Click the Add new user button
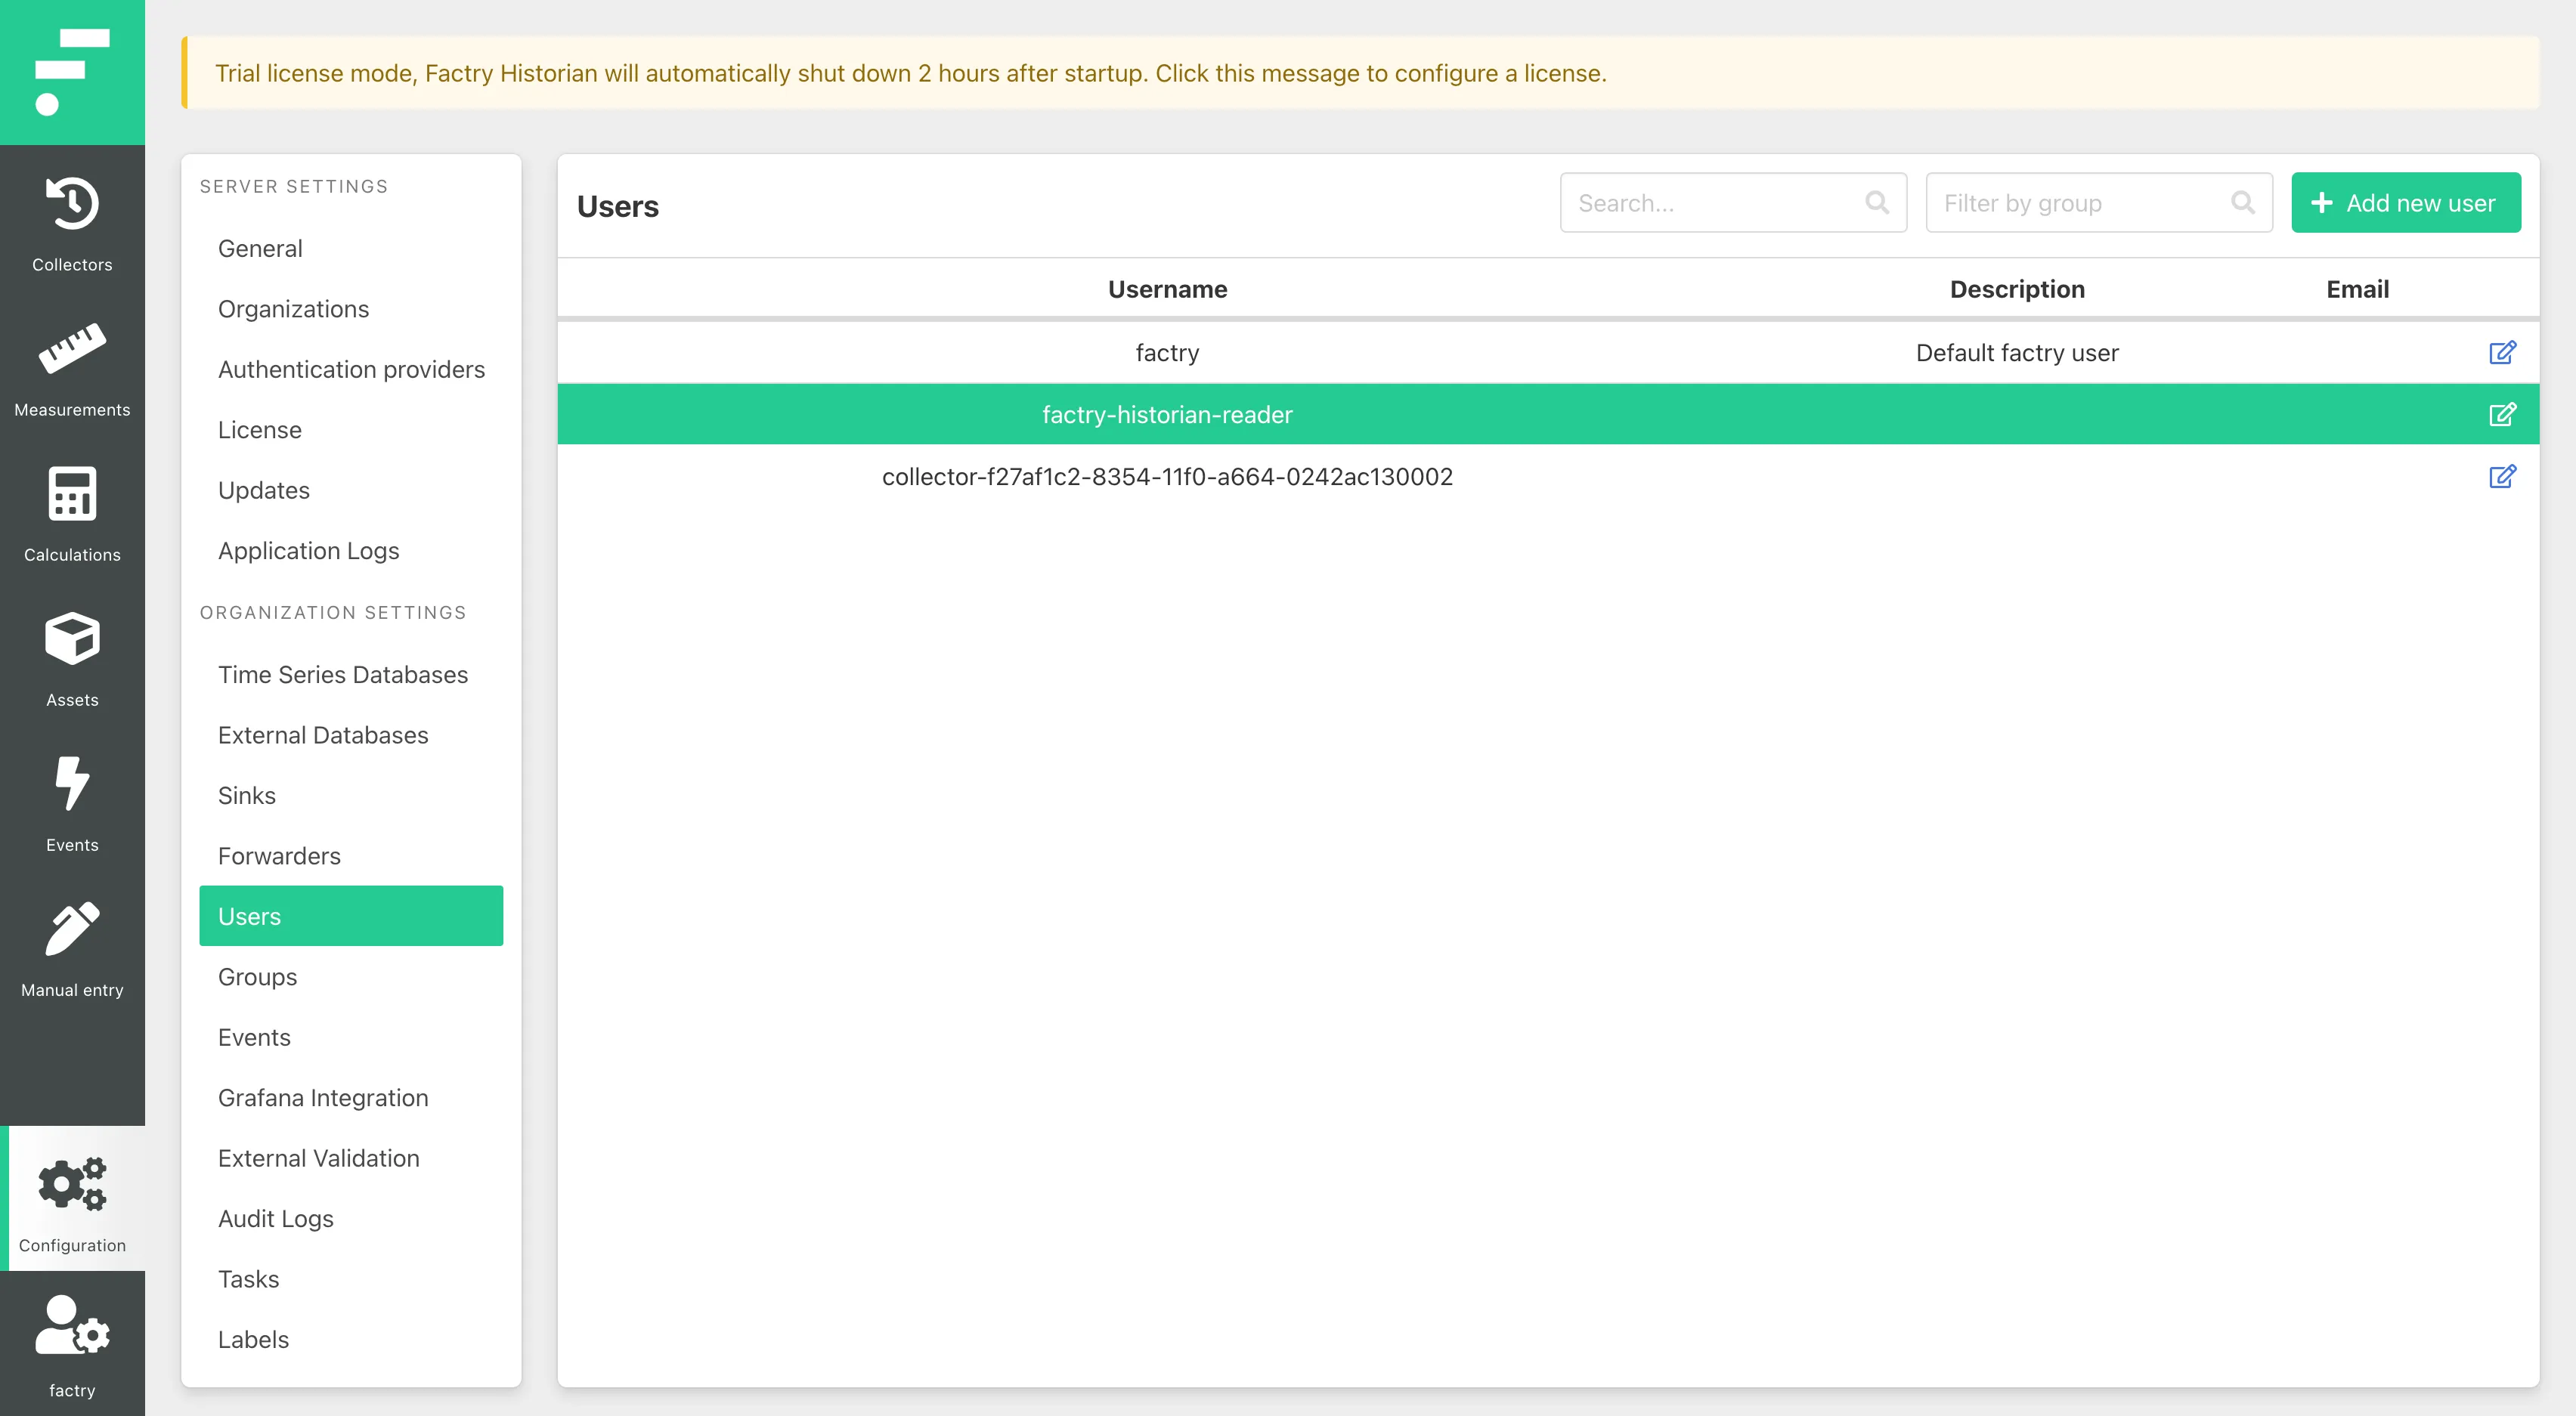The image size is (2576, 1416). pyautogui.click(x=2406, y=203)
